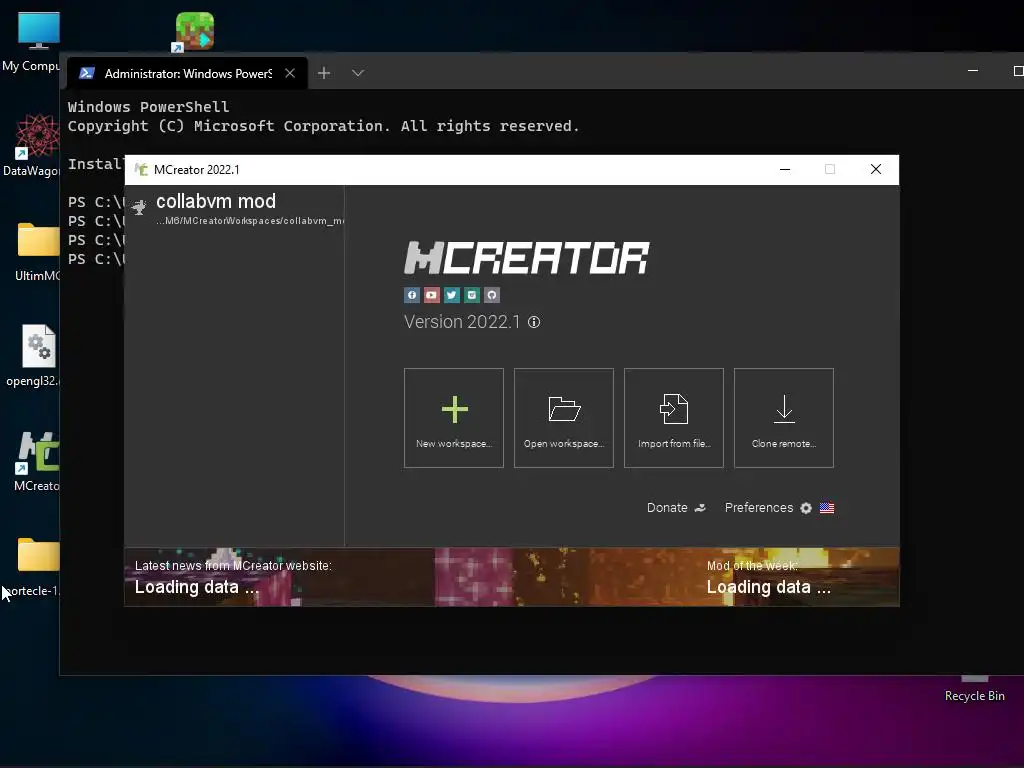Viewport: 1024px width, 768px height.
Task: Minimize the Windows Terminal window
Action: (973, 71)
